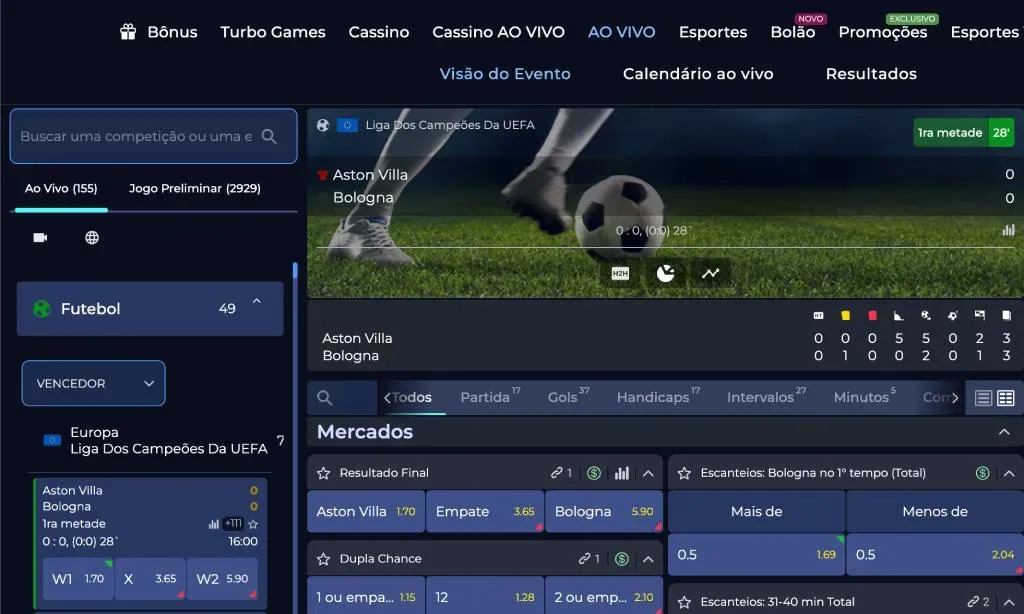Click cashout icon in Escanteios Bologna market
1024x614 pixels.
point(982,474)
